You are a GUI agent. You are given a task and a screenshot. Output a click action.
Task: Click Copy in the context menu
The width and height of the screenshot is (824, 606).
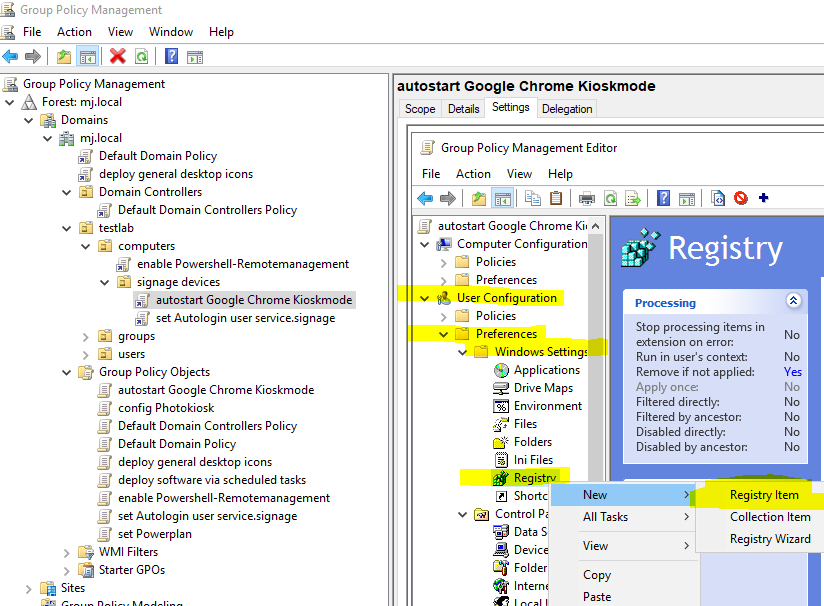[x=597, y=575]
